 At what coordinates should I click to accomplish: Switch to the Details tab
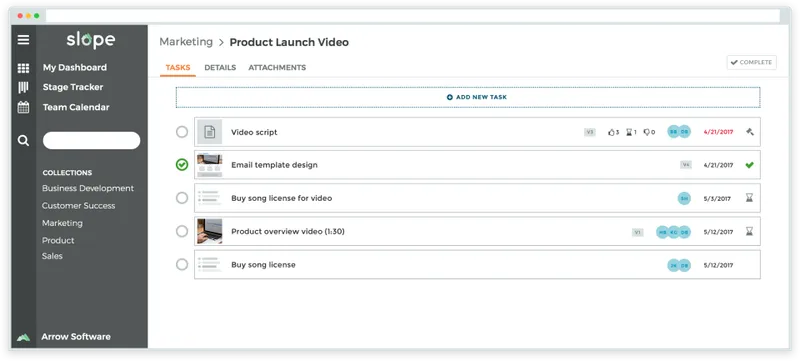coord(220,67)
